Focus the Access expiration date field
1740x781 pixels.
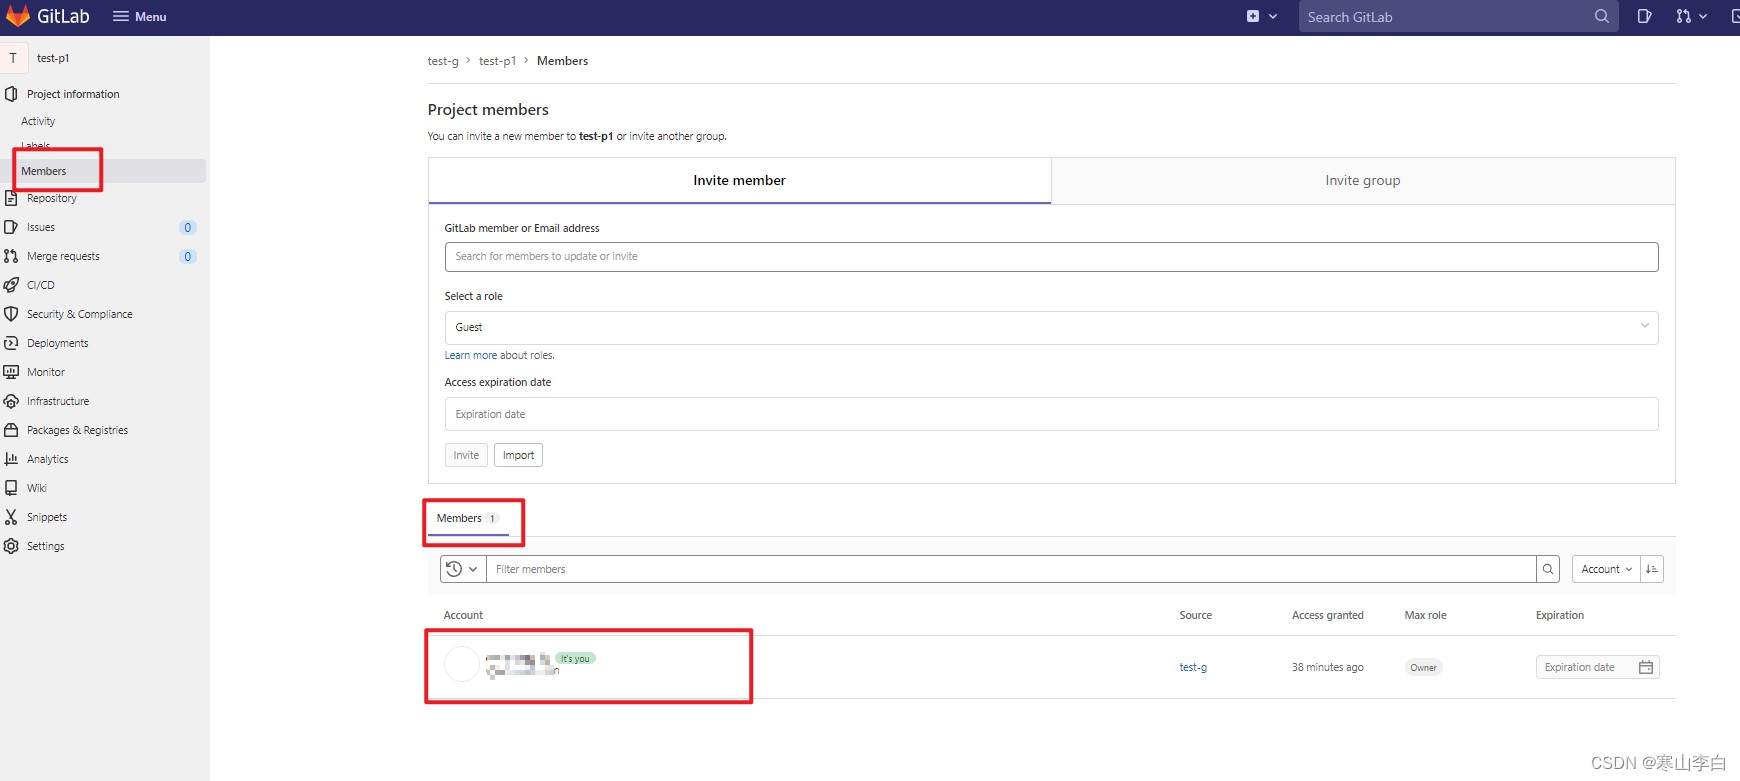pos(1051,414)
